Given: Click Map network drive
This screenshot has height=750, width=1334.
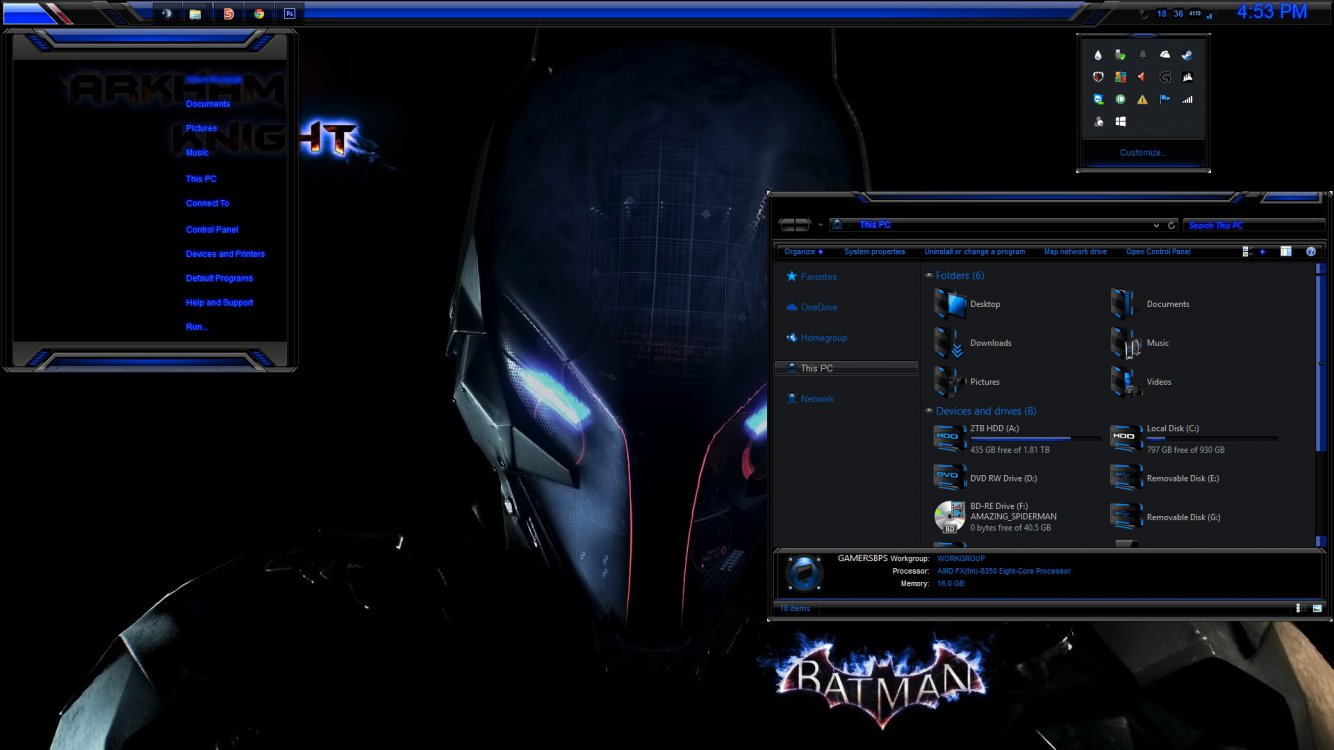Looking at the screenshot, I should click(x=1075, y=252).
